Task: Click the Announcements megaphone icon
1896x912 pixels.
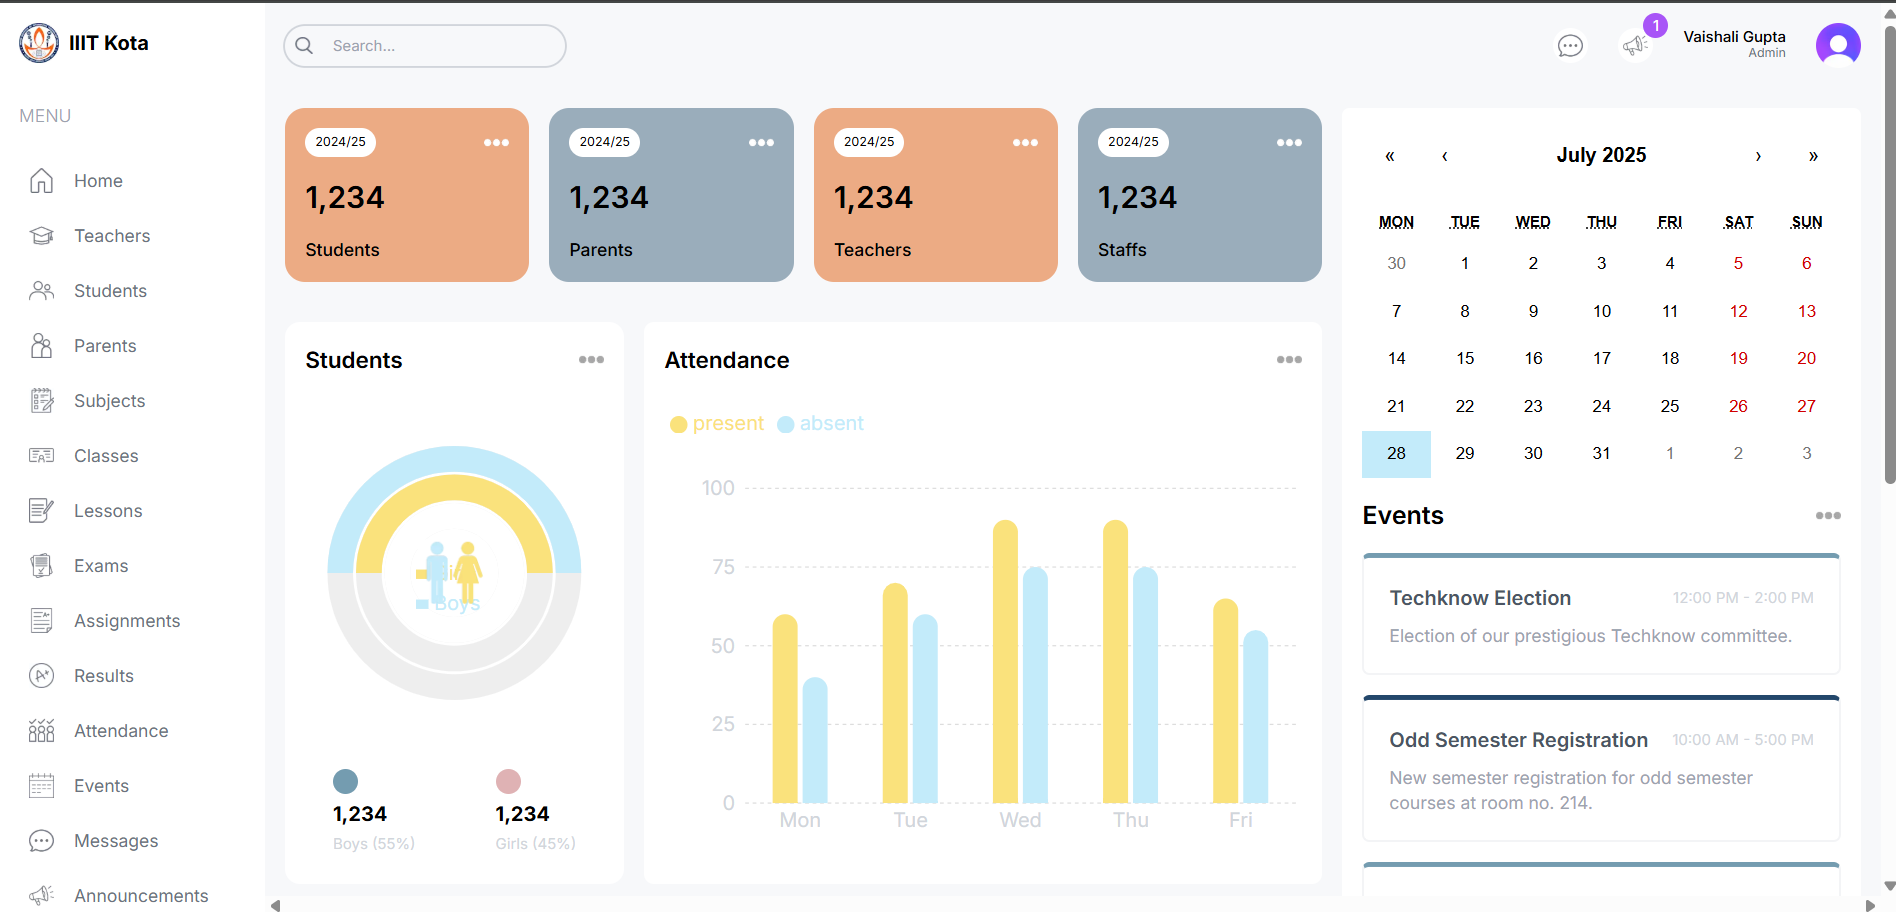Action: coord(41,893)
